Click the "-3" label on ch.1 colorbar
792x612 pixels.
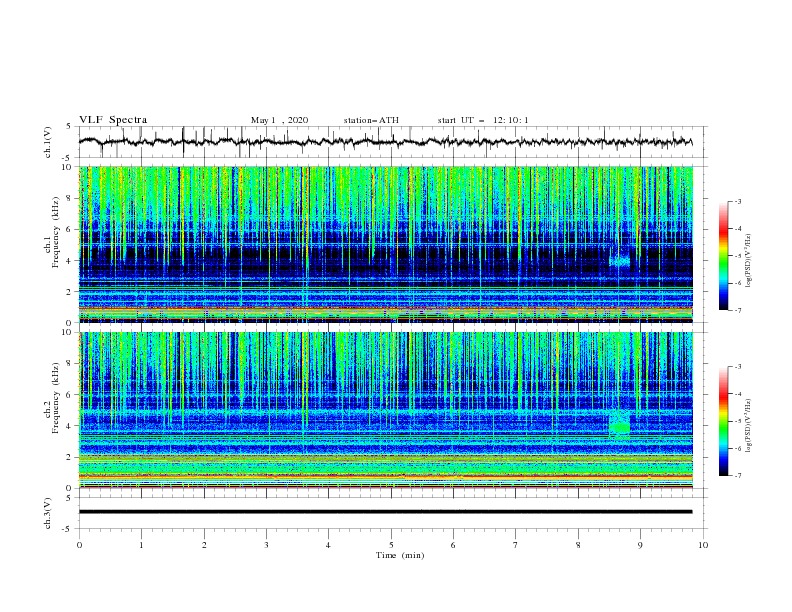tap(738, 201)
